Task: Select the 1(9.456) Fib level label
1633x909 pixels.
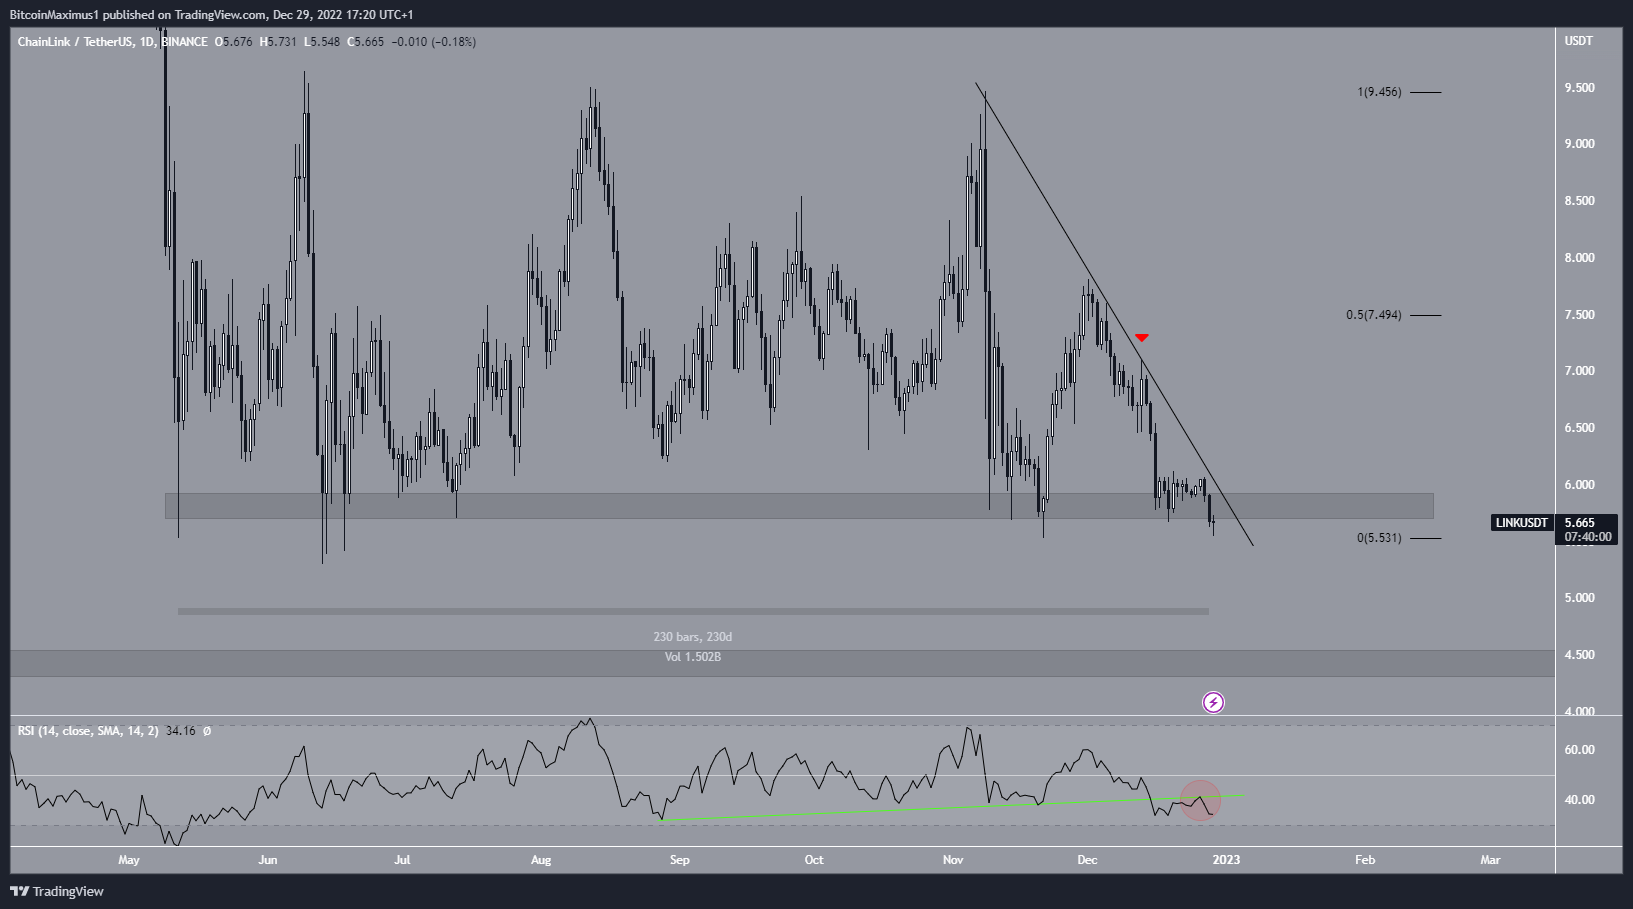Action: 1380,92
